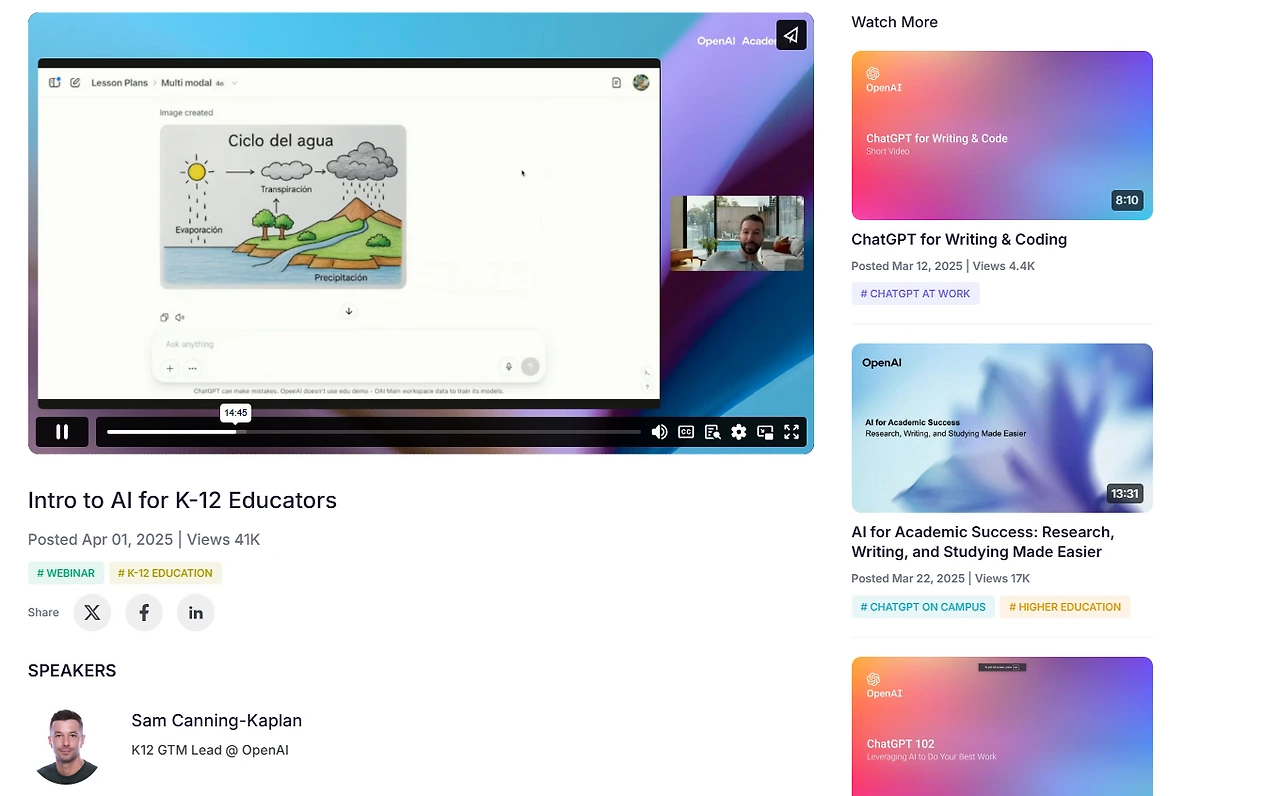Select the # HIGHER EDUCATION tag
Screen dimensions: 1280x796
click(1065, 607)
